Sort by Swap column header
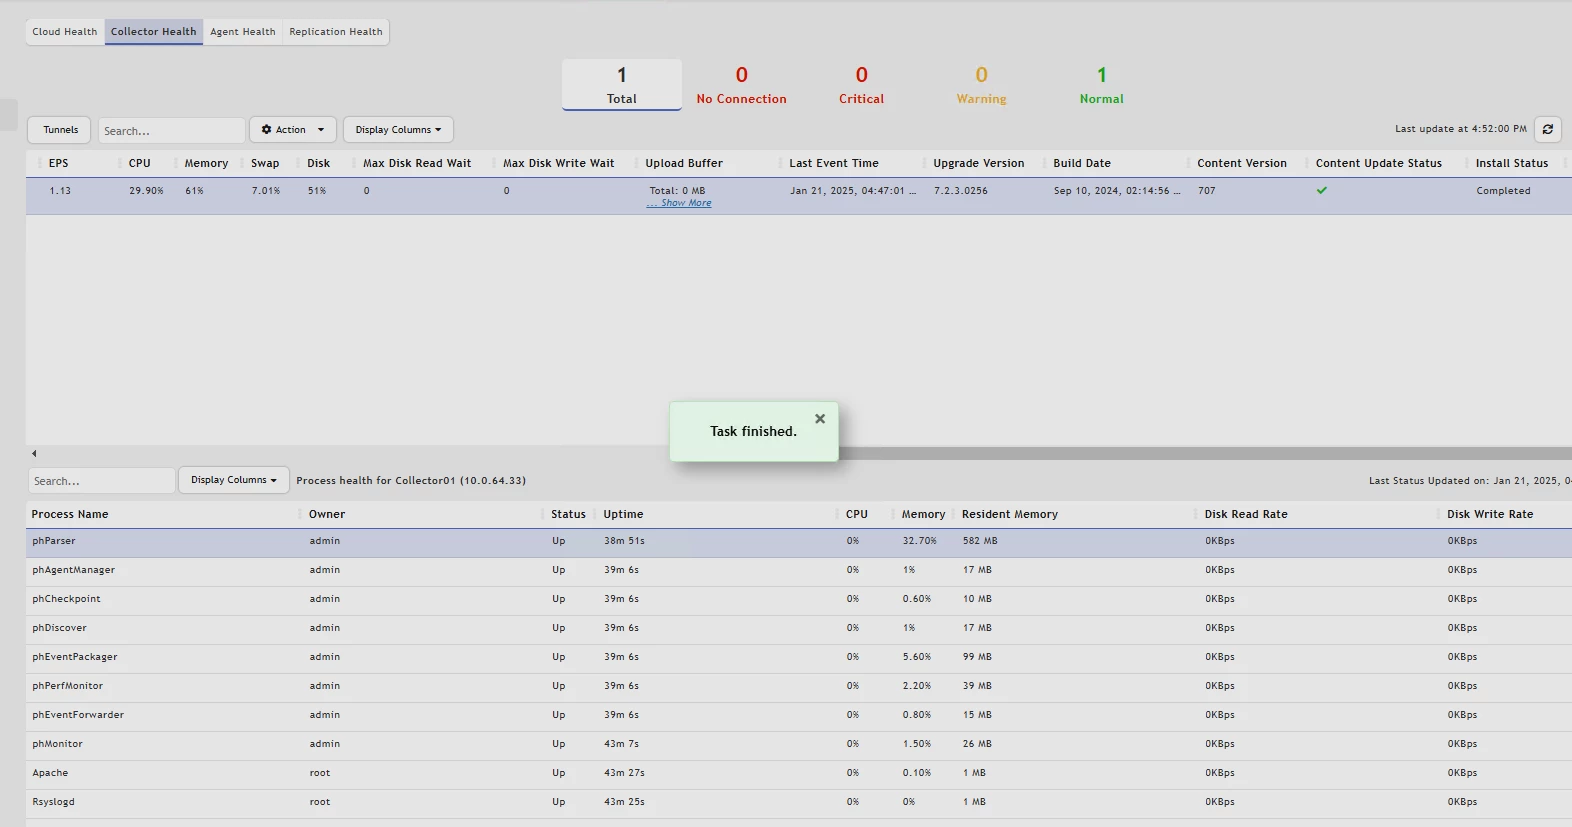Viewport: 1572px width, 827px height. tap(265, 163)
